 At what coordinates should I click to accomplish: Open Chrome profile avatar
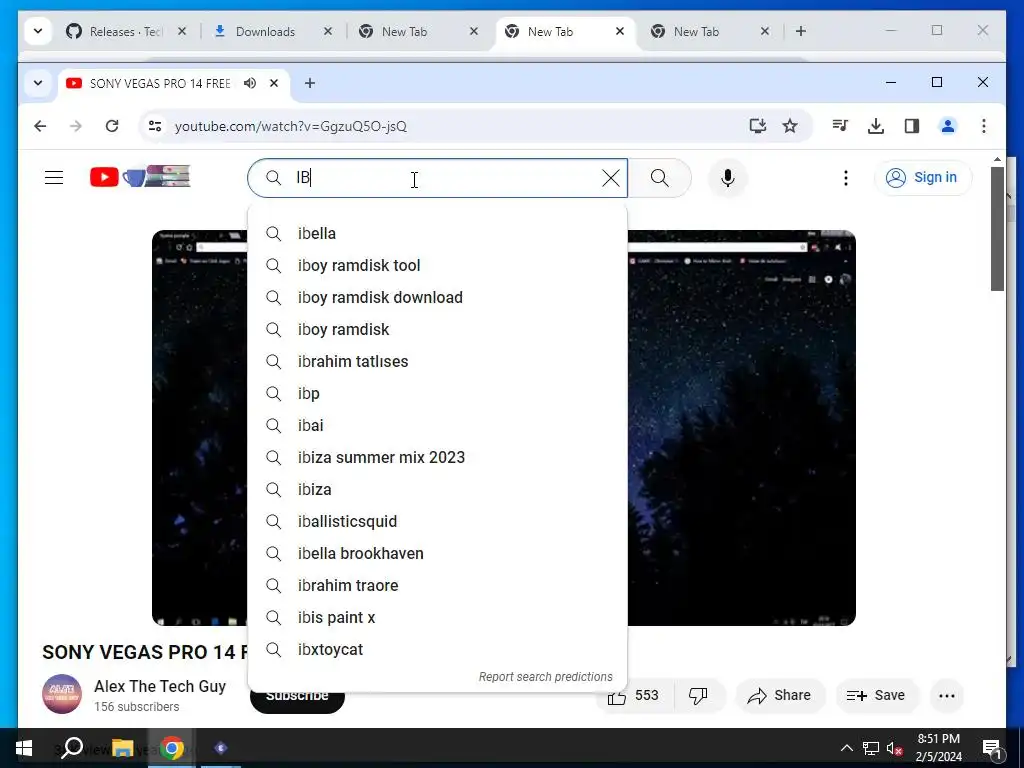[x=948, y=126]
